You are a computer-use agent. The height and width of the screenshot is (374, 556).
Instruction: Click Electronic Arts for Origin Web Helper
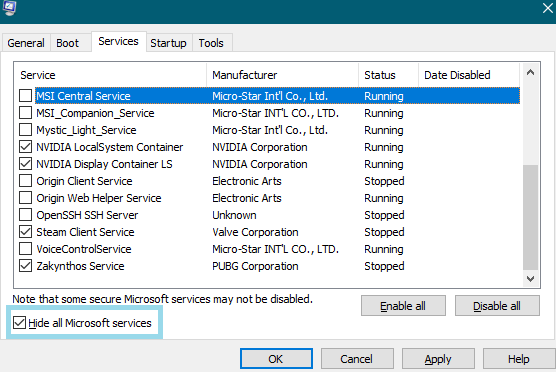pyautogui.click(x=247, y=198)
